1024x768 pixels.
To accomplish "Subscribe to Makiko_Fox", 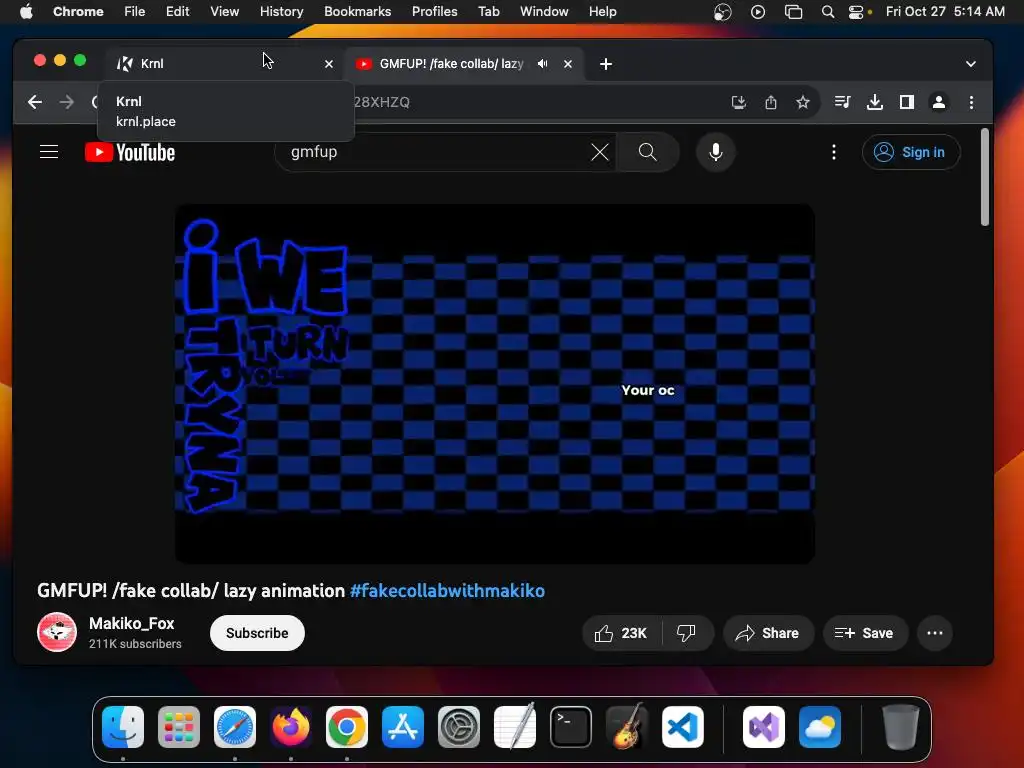I will pyautogui.click(x=257, y=633).
